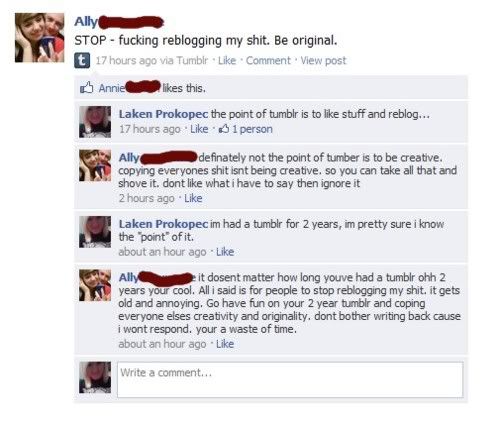Click the thumbs-up icon beside Annie's like
Viewport: 500px width, 423px height.
coord(86,88)
